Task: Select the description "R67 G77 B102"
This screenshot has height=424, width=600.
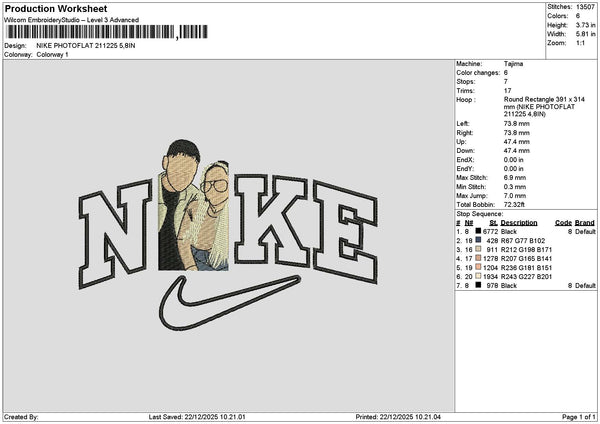Action: pyautogui.click(x=523, y=241)
